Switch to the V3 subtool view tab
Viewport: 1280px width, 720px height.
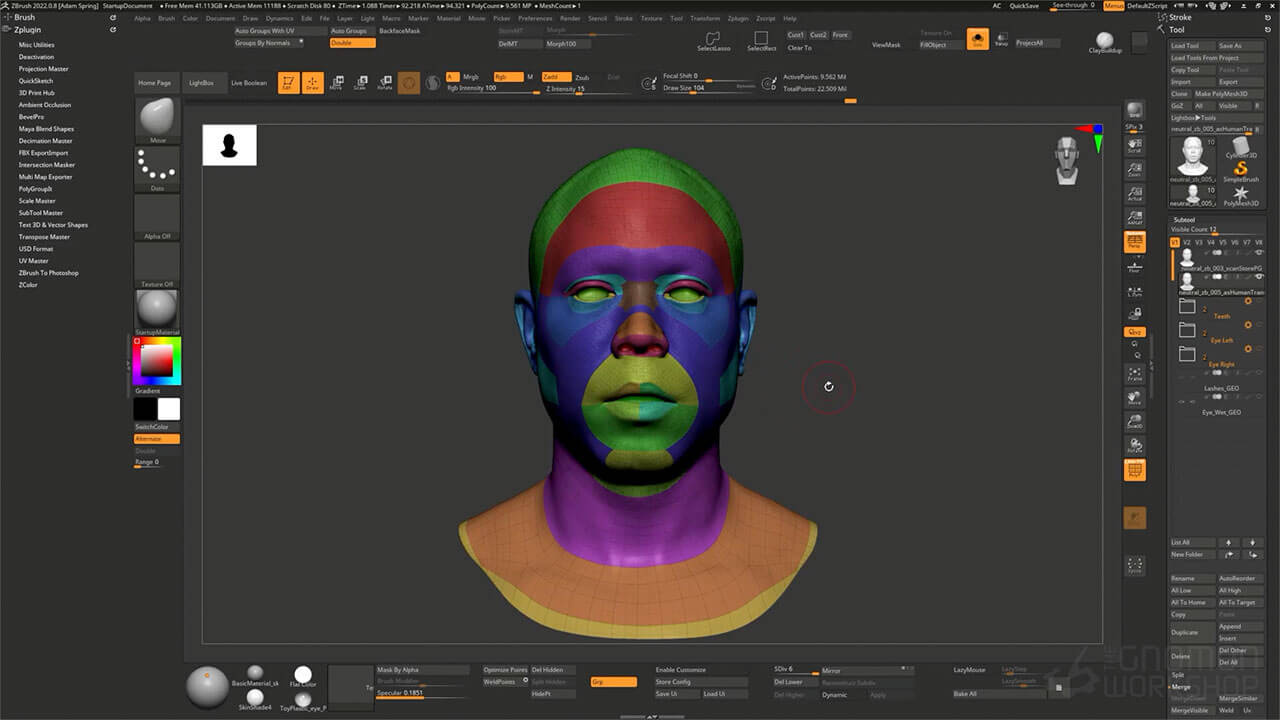click(1197, 243)
